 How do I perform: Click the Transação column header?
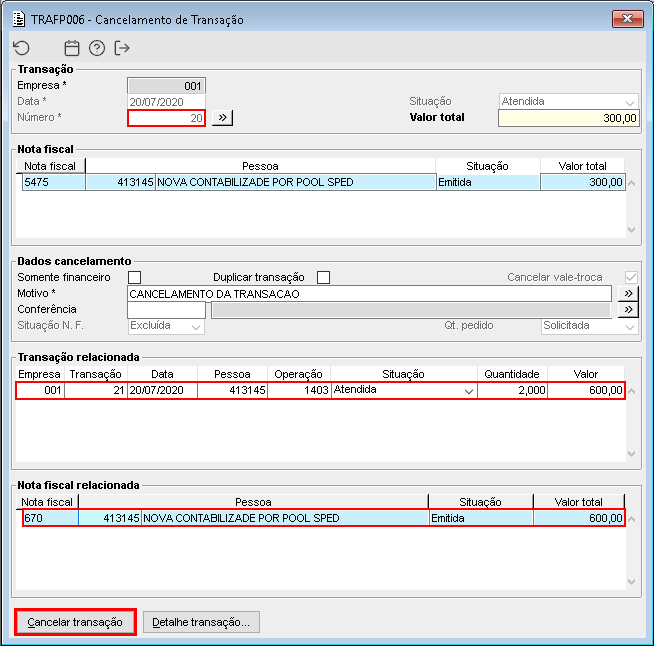click(x=96, y=374)
